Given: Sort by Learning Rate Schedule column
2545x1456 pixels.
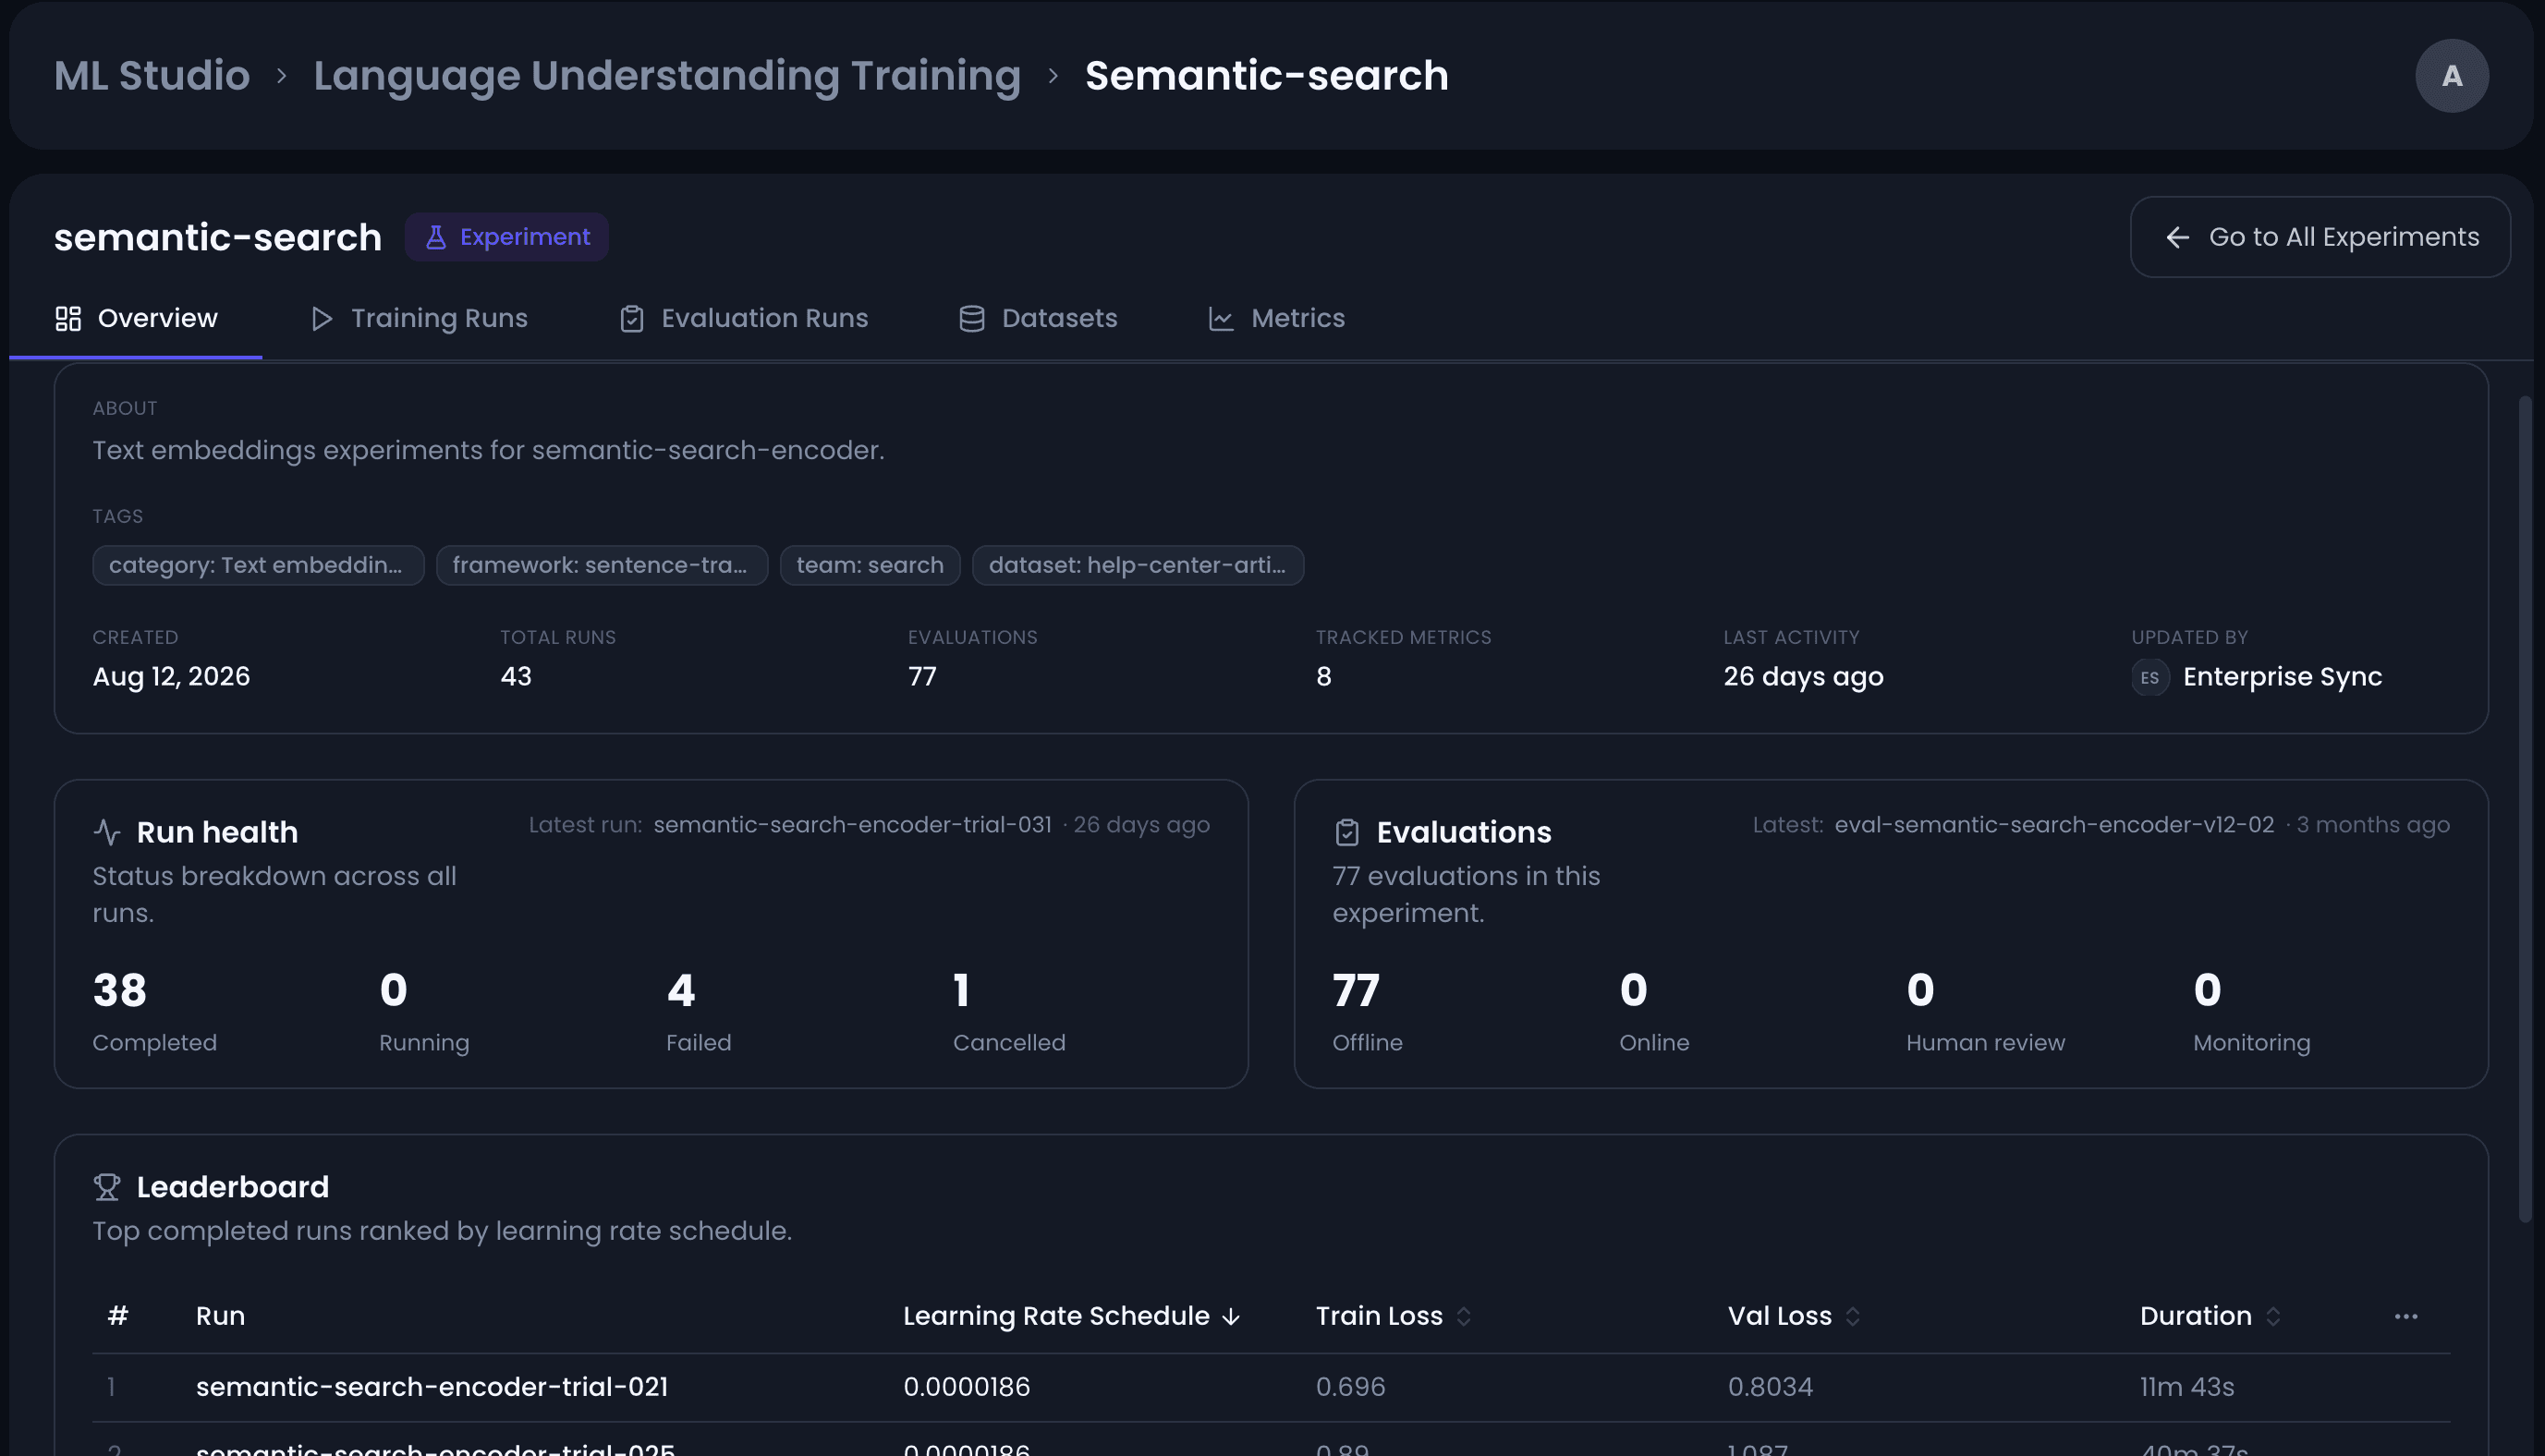Looking at the screenshot, I should (x=1072, y=1316).
